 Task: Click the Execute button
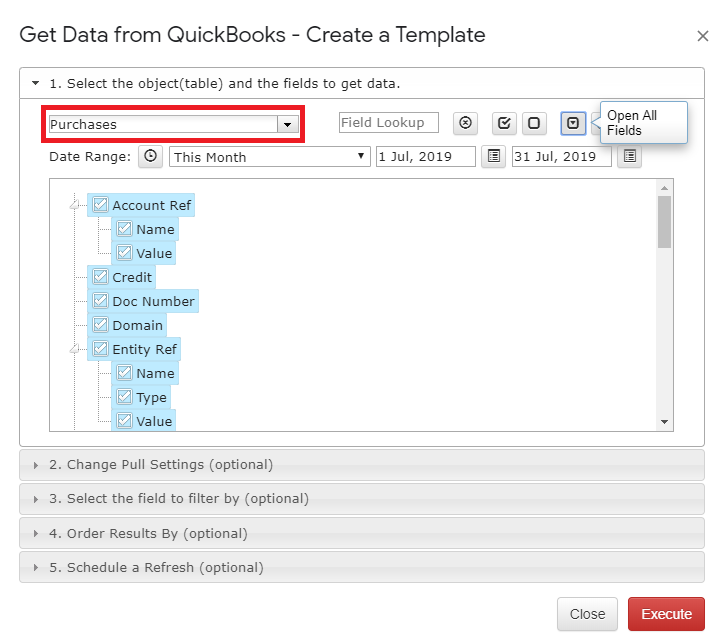(x=666, y=614)
